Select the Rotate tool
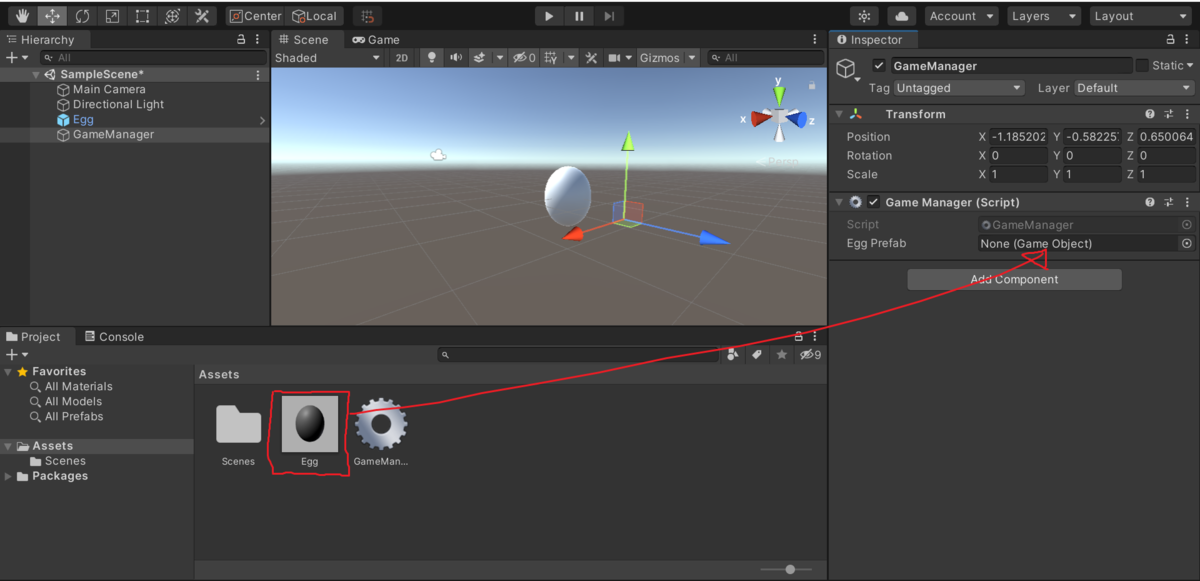 (x=82, y=16)
